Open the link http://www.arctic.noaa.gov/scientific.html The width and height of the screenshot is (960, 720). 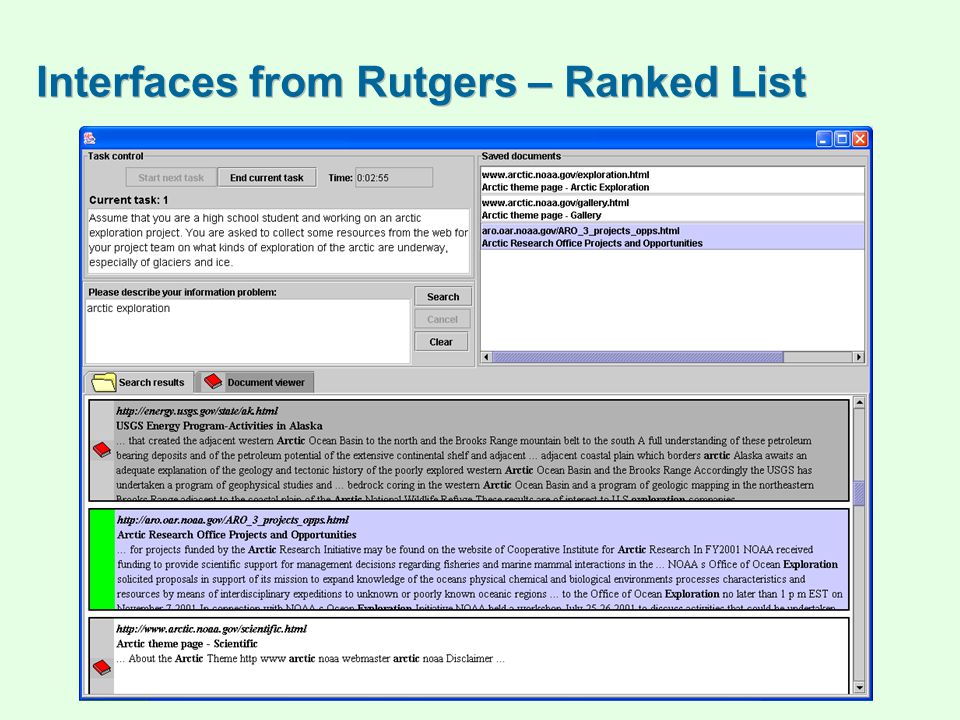click(212, 629)
